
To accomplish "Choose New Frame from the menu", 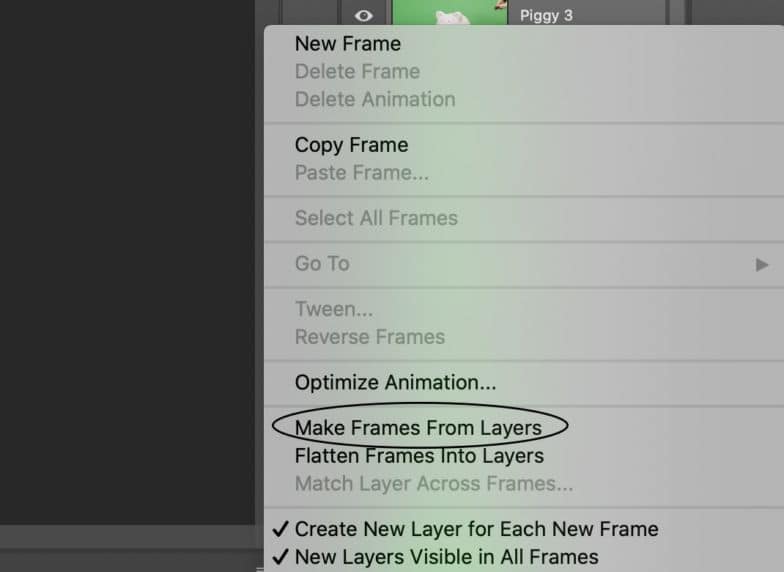I will [x=347, y=44].
